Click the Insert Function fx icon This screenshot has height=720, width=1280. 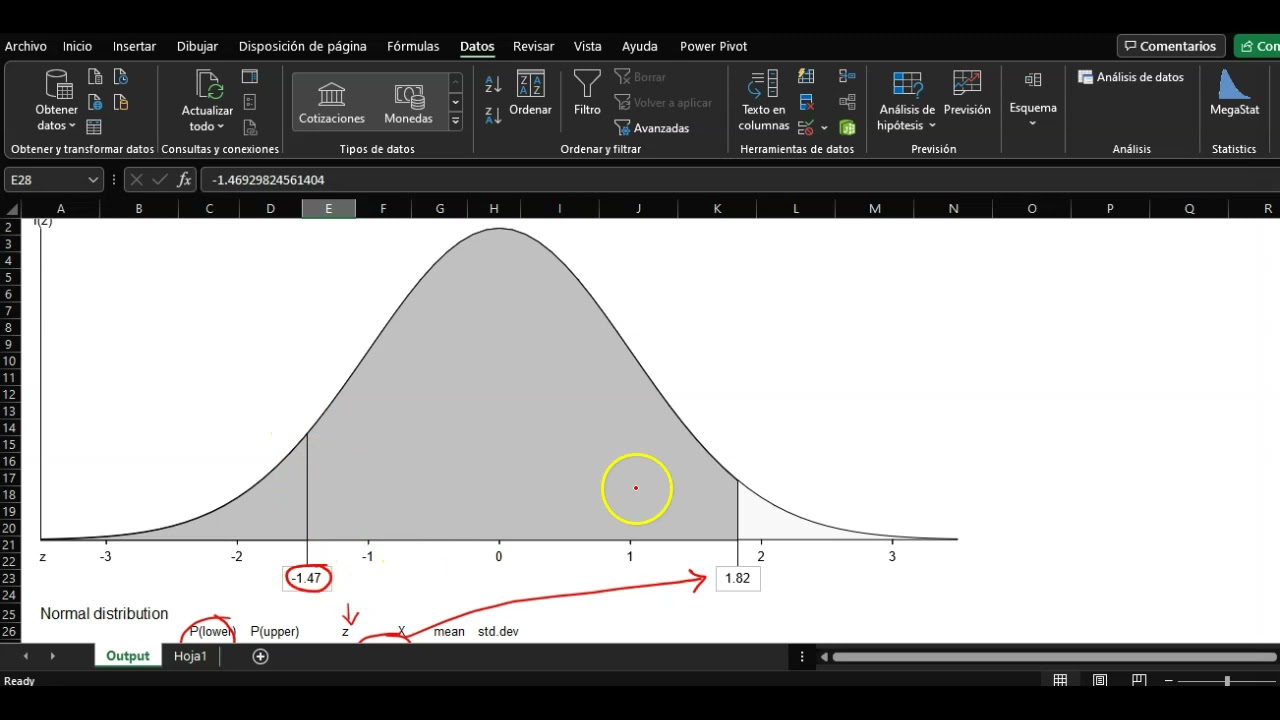point(184,180)
